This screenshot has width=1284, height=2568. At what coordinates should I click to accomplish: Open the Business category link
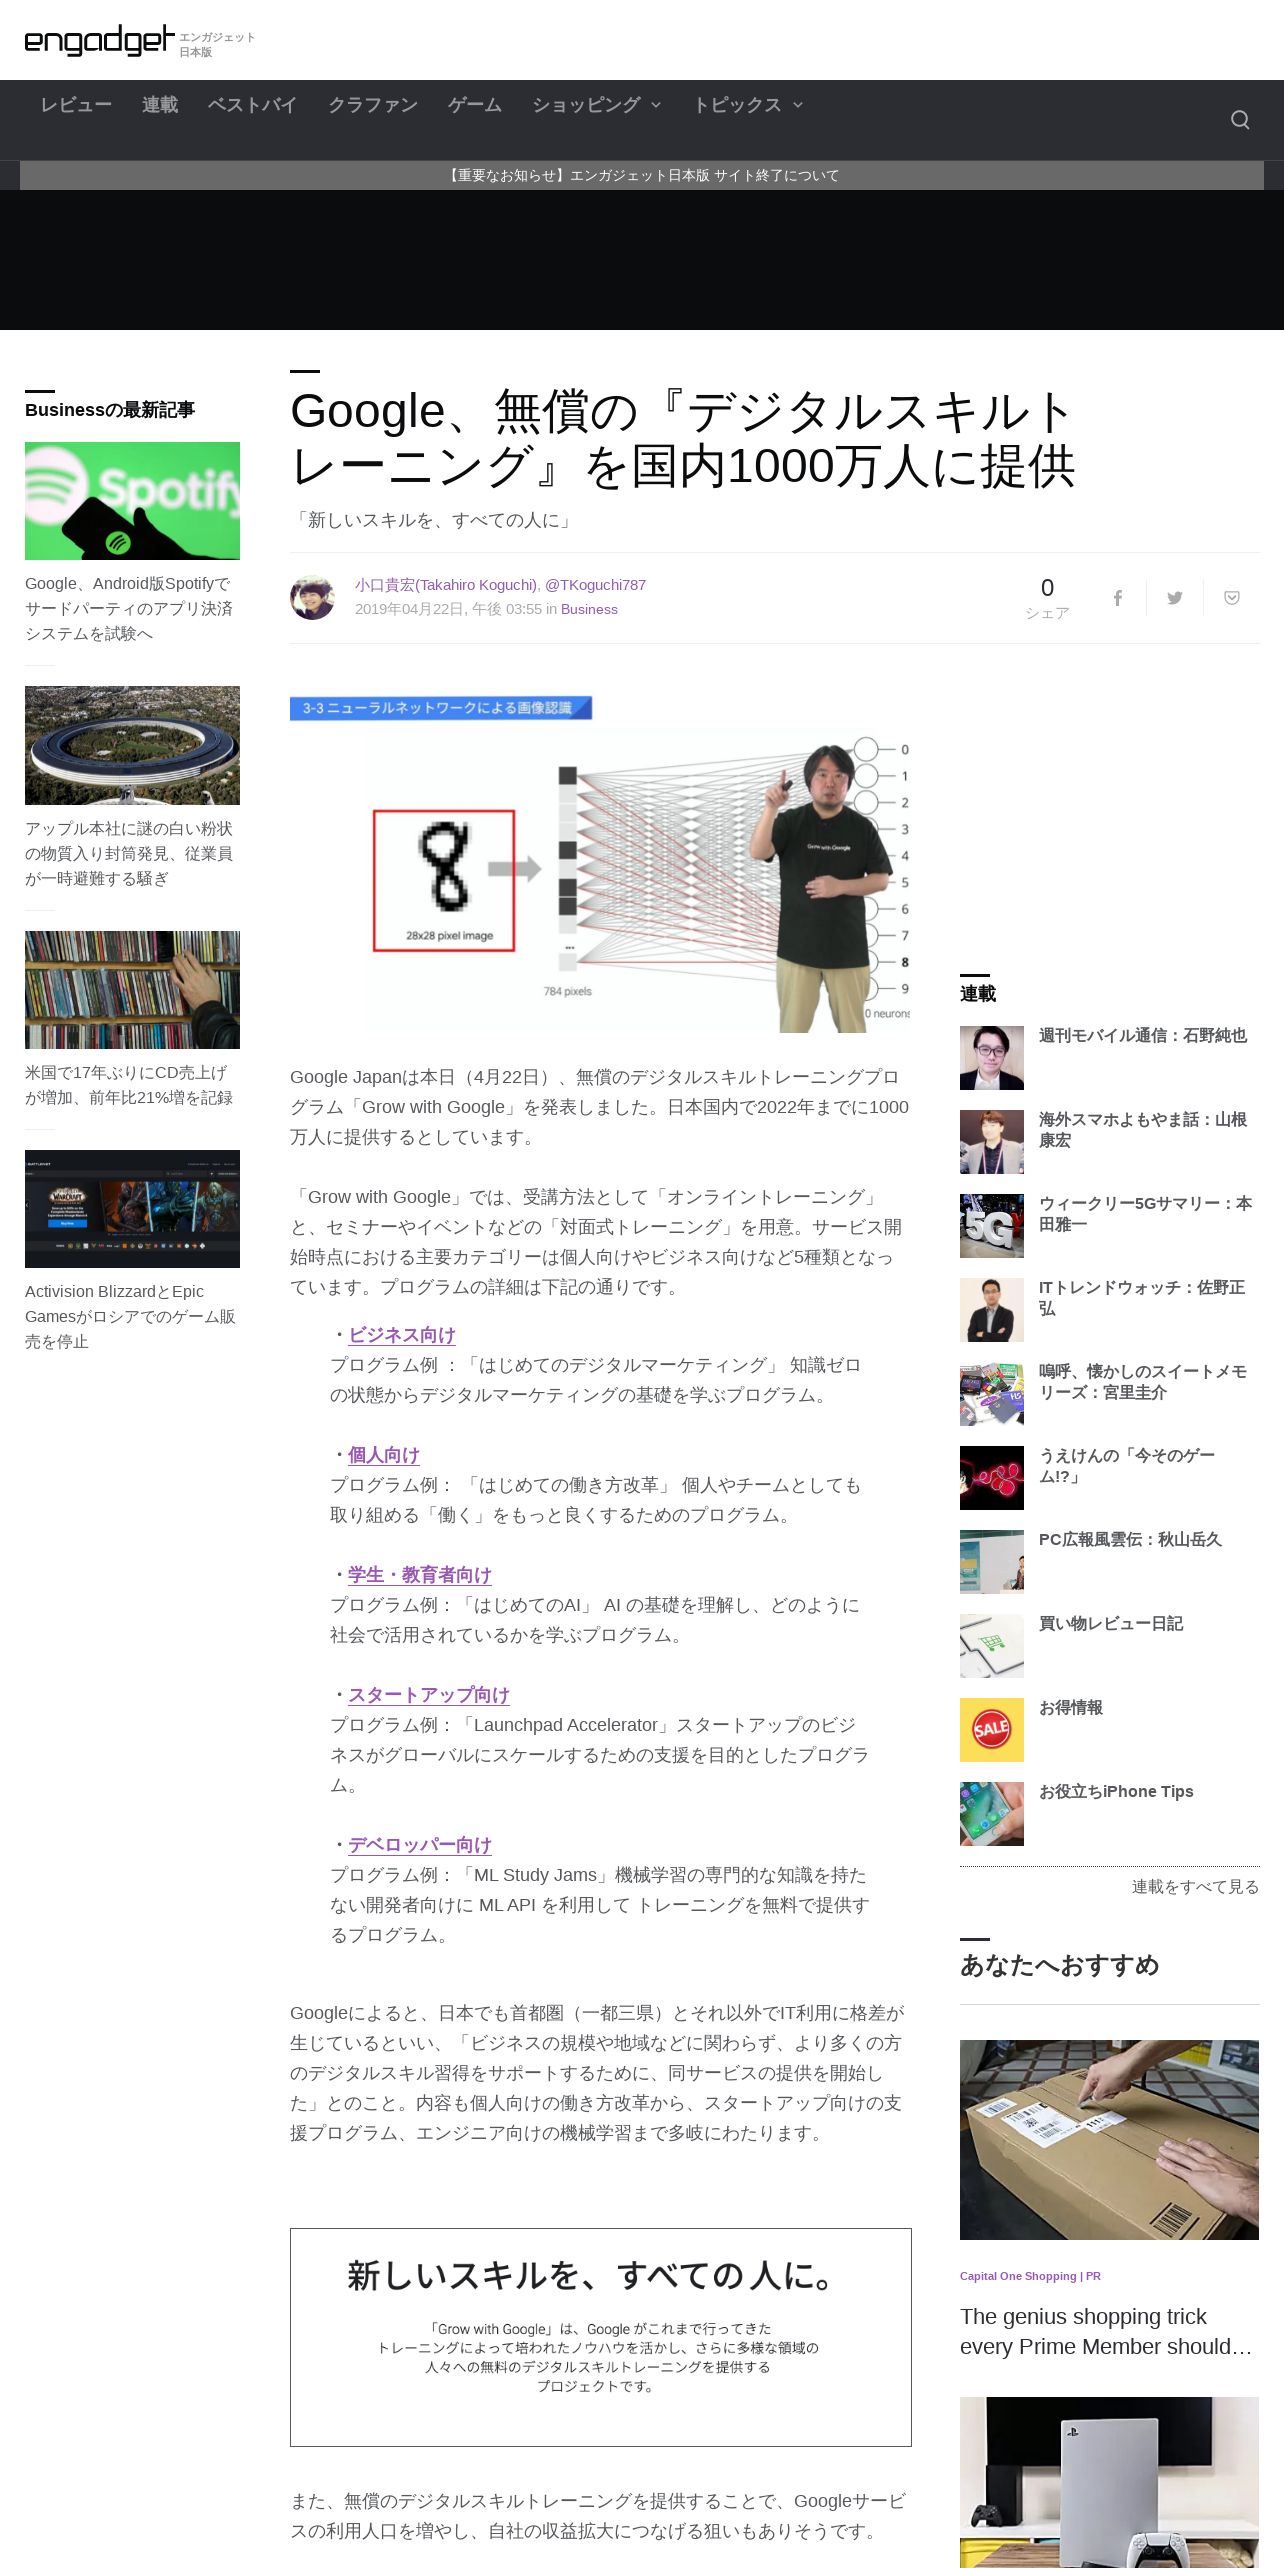pos(589,609)
